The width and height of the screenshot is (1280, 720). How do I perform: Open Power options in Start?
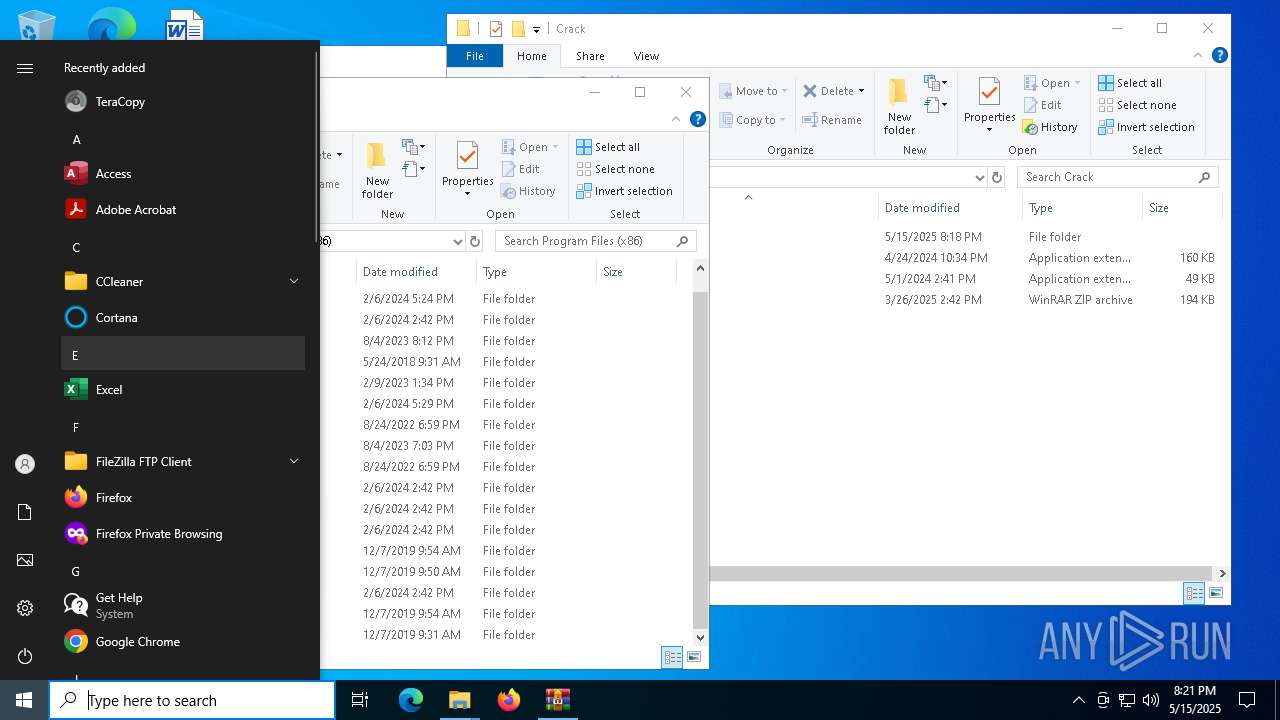pos(25,656)
